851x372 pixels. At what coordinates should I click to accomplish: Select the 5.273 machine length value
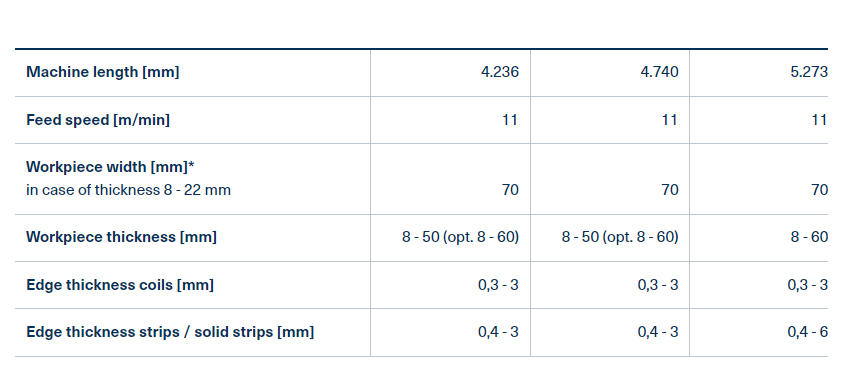coord(809,72)
